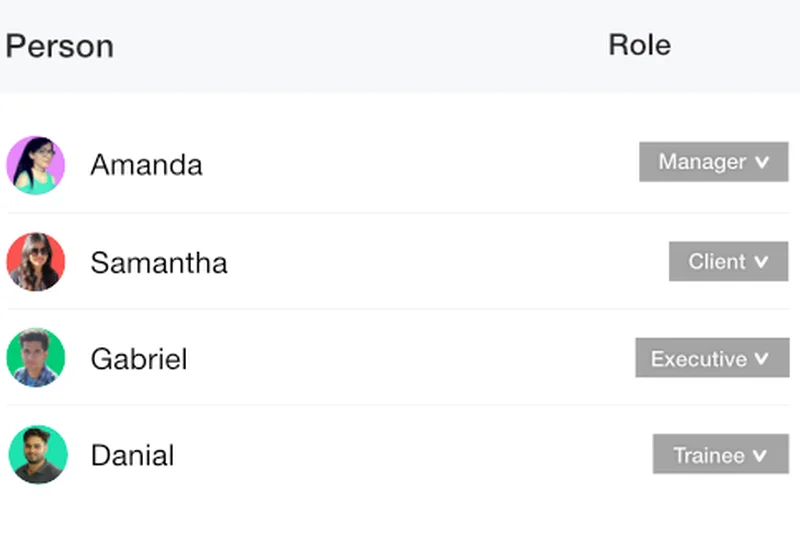Screen dimensions: 800x533
Task: Click the name Danial
Action: coord(132,456)
